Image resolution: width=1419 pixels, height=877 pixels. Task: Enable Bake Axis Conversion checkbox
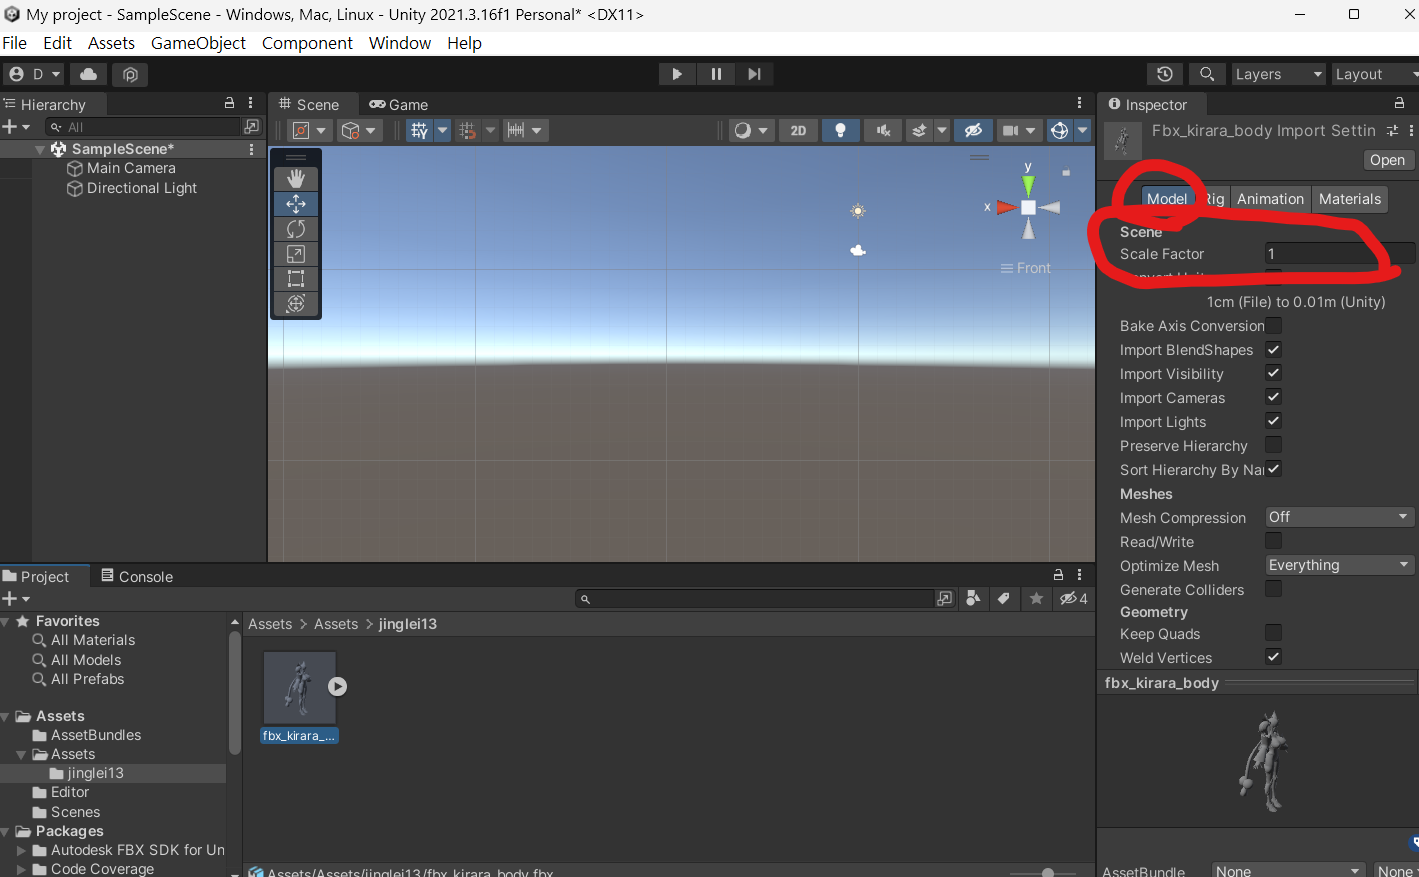pyautogui.click(x=1273, y=325)
